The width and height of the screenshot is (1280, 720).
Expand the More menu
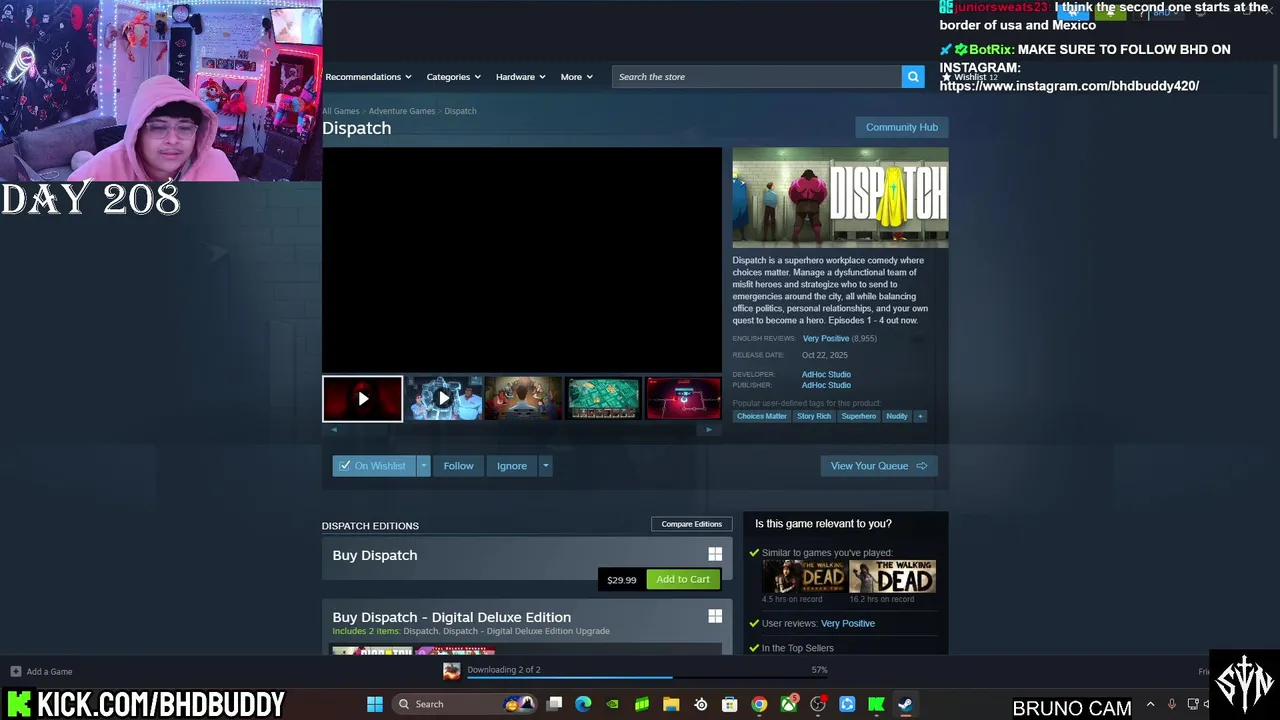click(576, 77)
